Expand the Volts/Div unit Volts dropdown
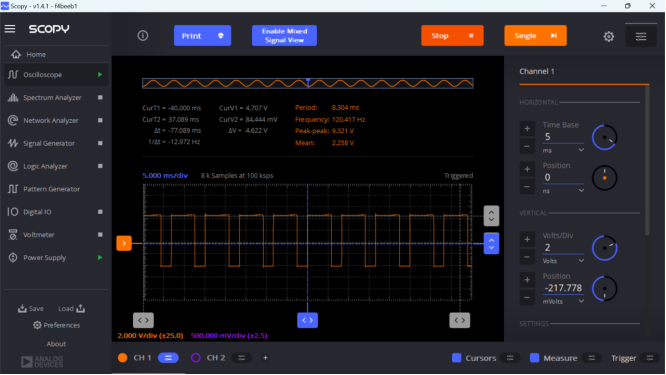 tap(563, 261)
